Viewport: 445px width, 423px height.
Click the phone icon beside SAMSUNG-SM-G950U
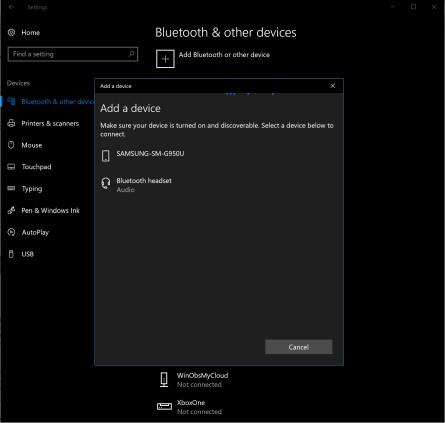pyautogui.click(x=106, y=156)
